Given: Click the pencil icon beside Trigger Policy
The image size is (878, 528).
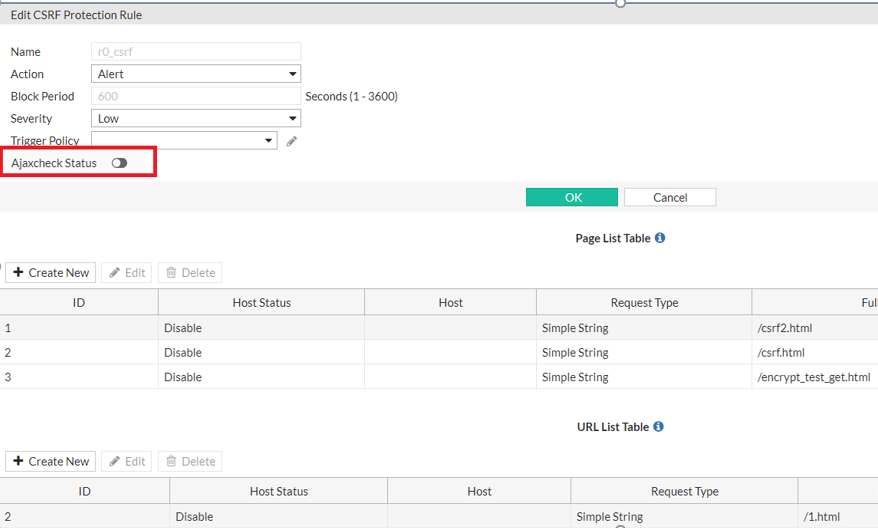Looking at the screenshot, I should point(292,141).
